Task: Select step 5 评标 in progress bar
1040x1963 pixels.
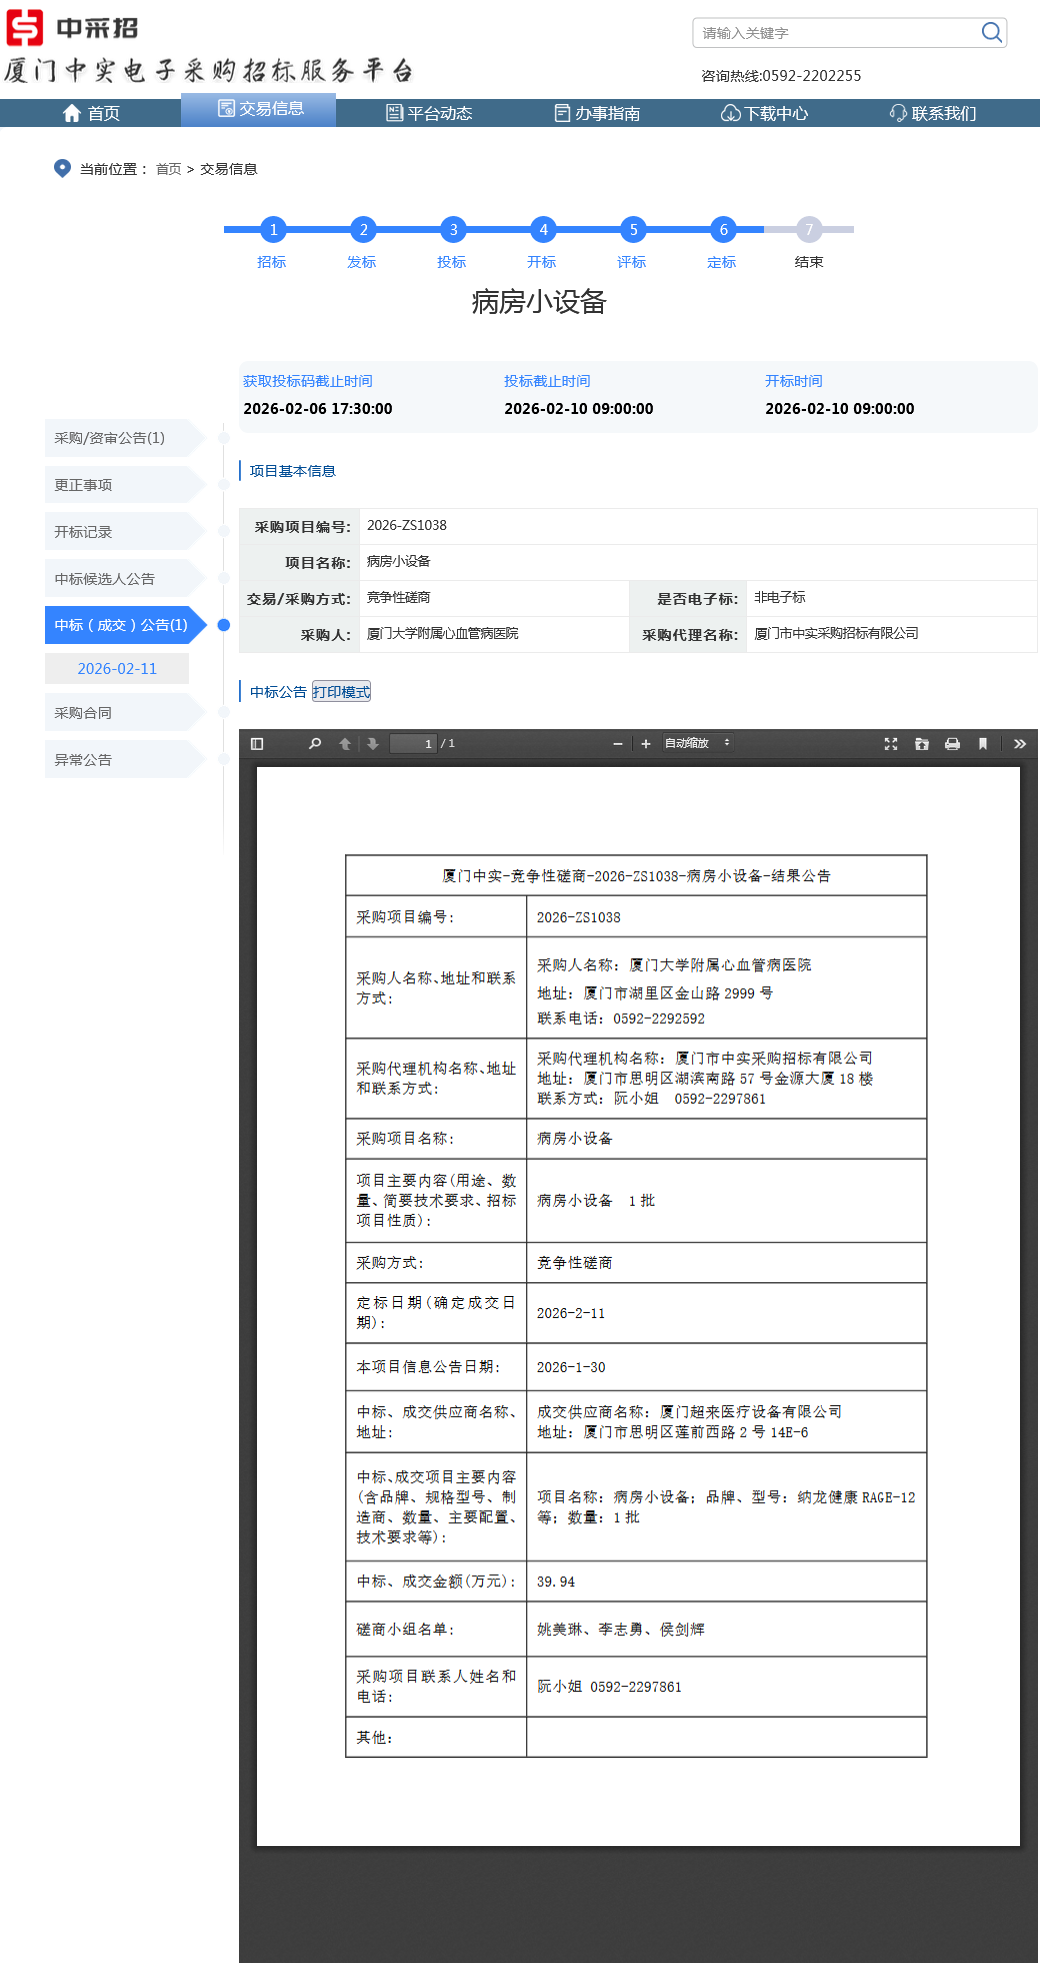Action: (x=633, y=230)
